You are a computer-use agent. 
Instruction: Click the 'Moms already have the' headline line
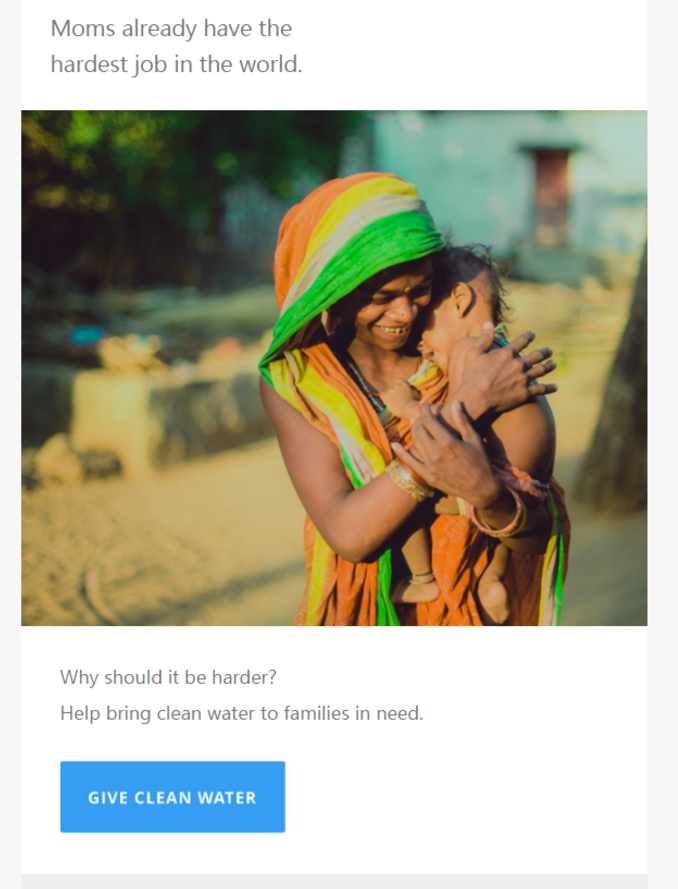(171, 28)
